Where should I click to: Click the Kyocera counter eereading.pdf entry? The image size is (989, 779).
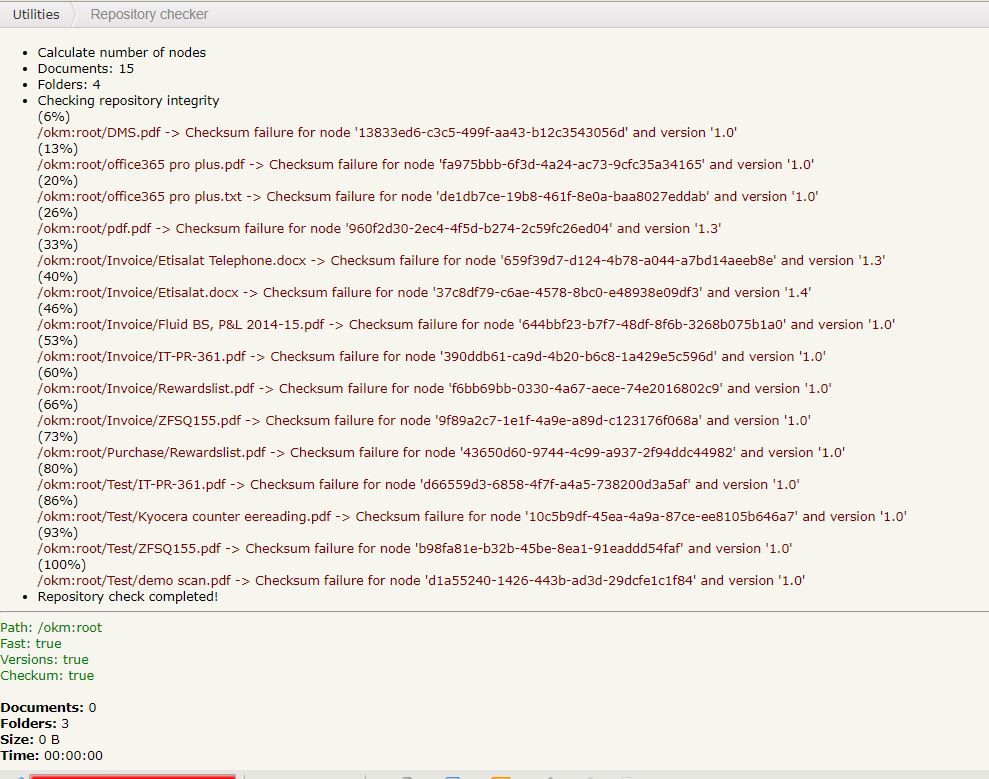[472, 516]
